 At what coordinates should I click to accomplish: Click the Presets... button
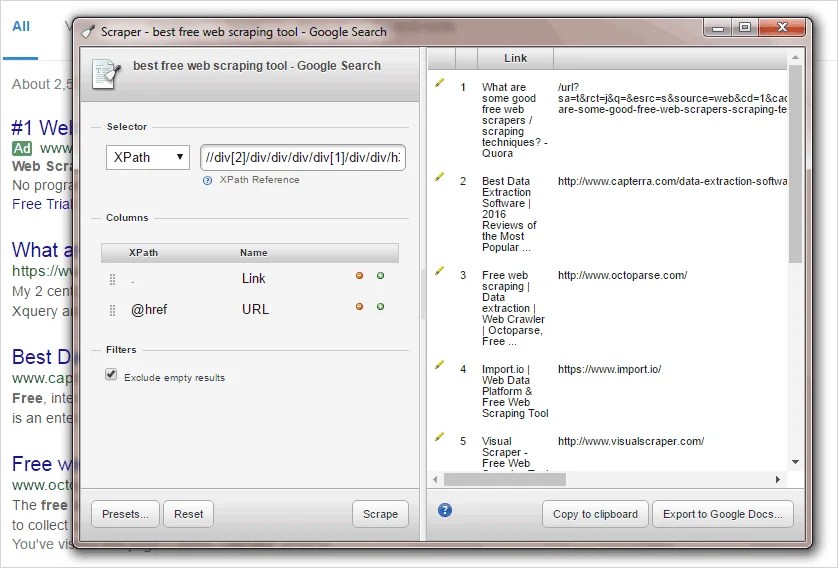125,514
